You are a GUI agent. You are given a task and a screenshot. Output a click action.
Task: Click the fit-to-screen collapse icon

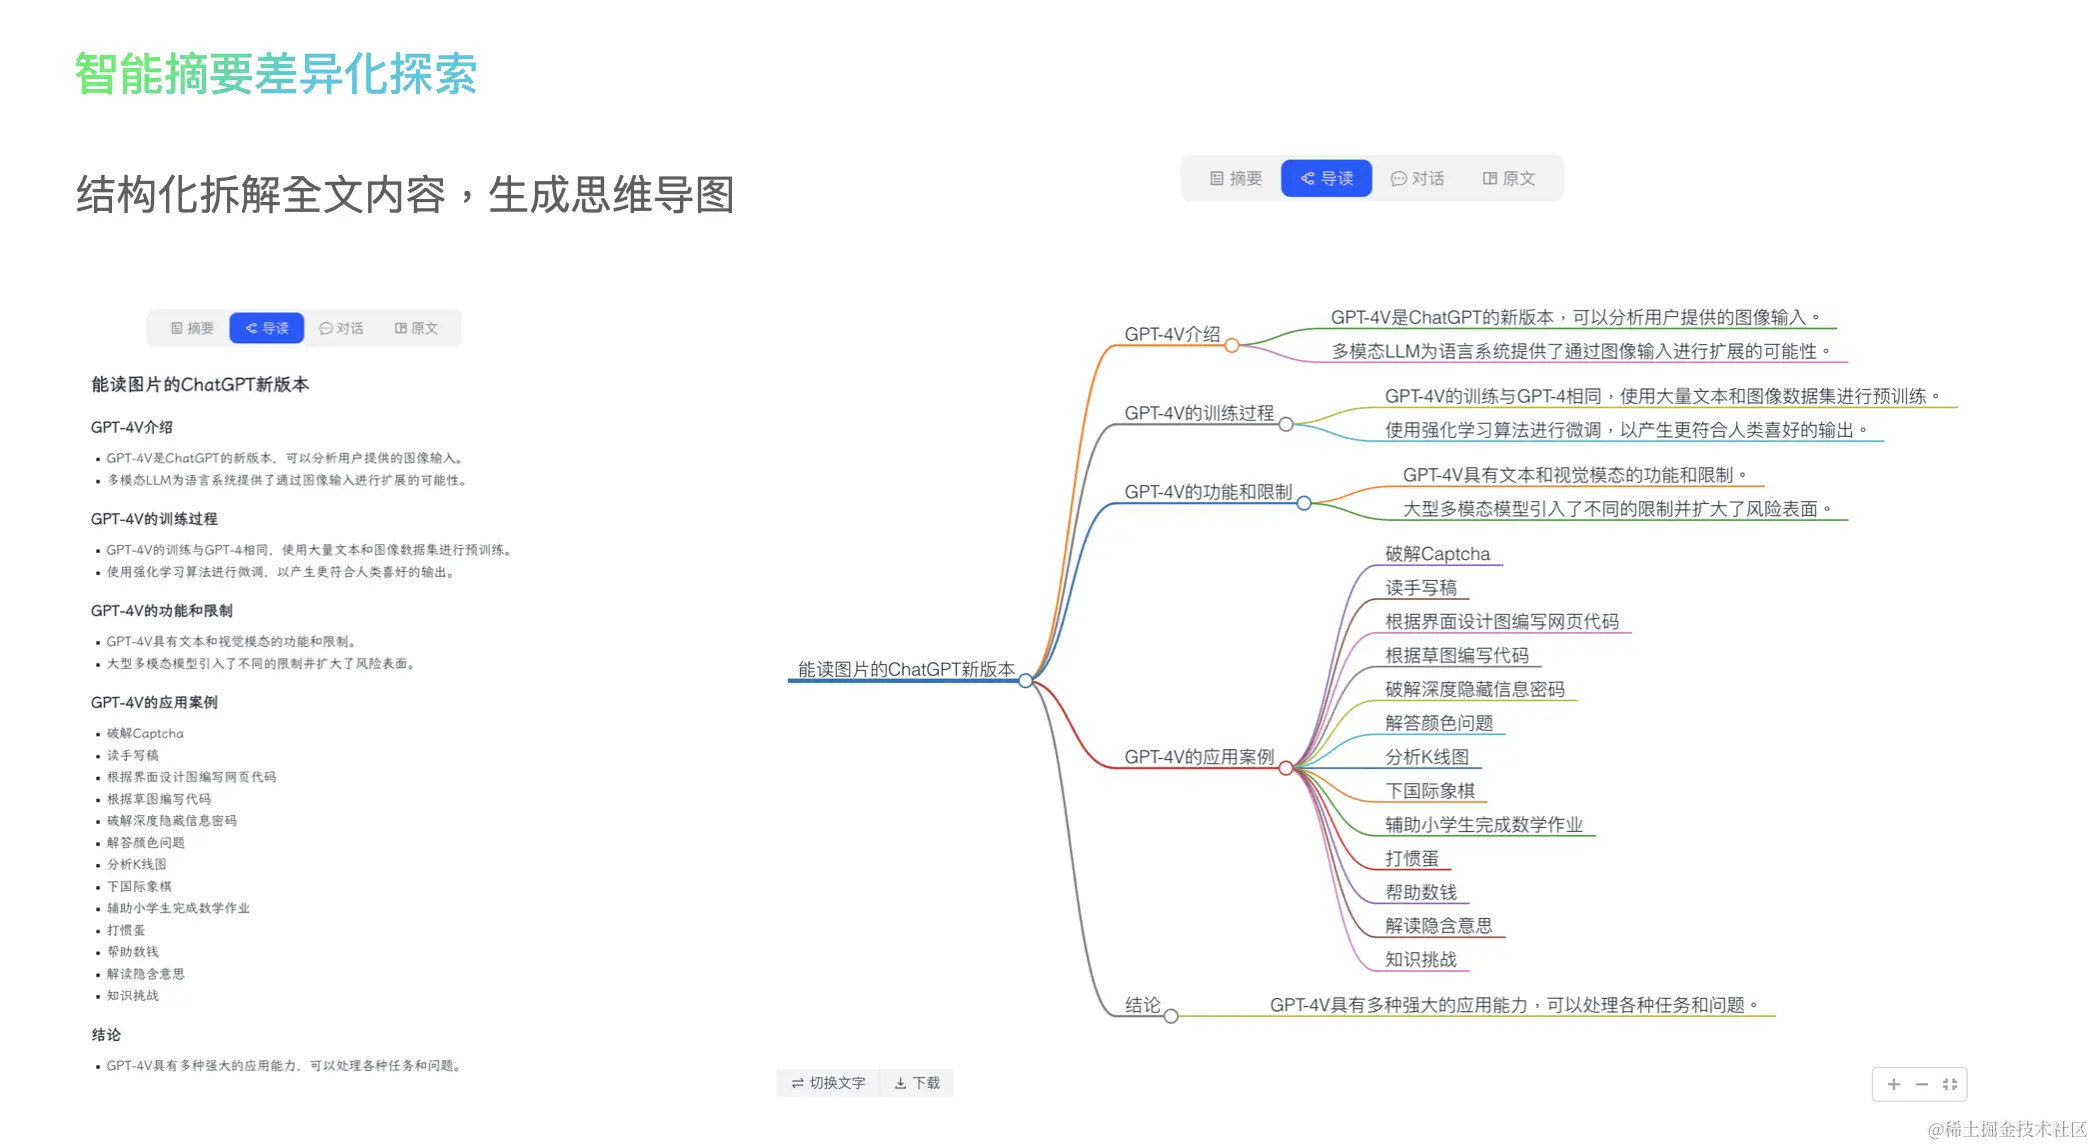coord(1949,1084)
